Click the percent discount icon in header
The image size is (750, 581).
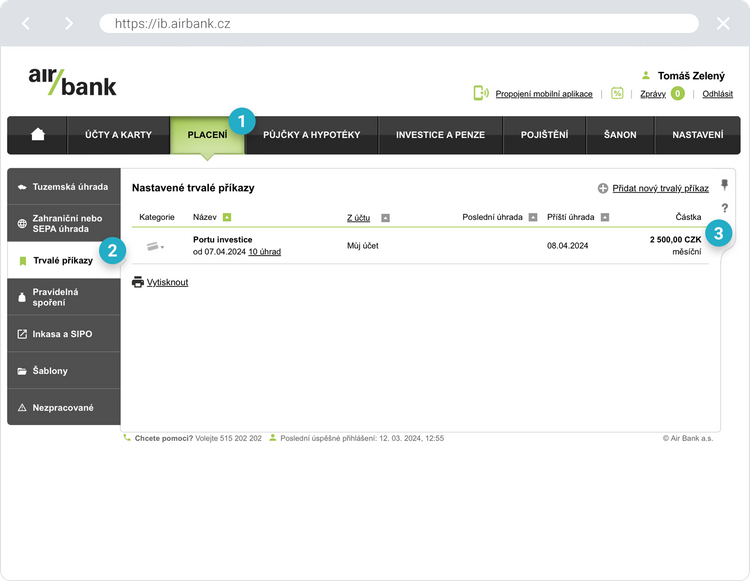tap(617, 93)
